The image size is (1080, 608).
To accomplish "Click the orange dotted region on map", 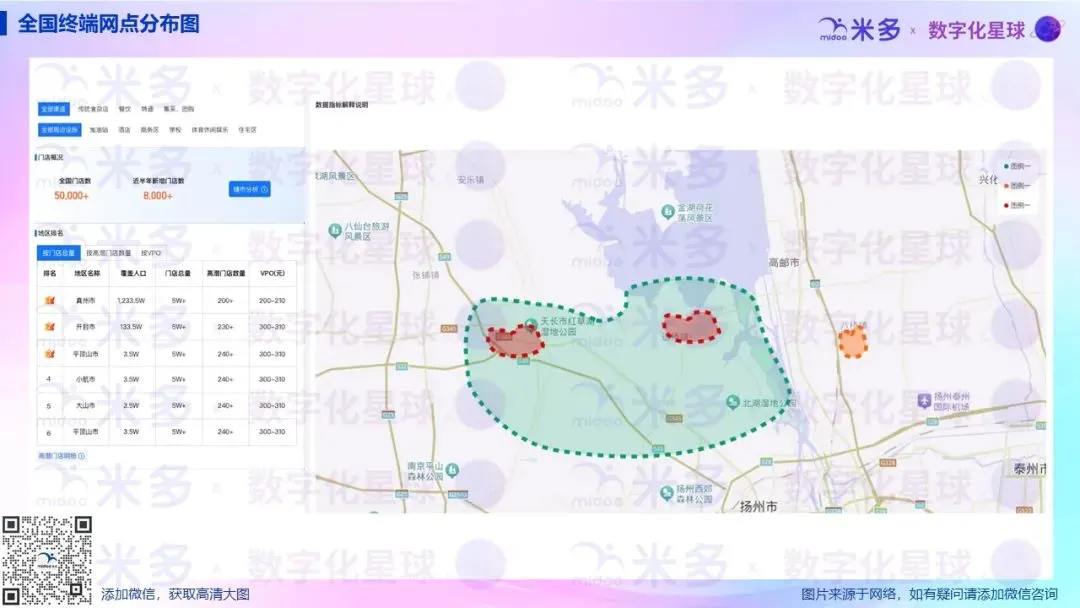I will tap(852, 342).
